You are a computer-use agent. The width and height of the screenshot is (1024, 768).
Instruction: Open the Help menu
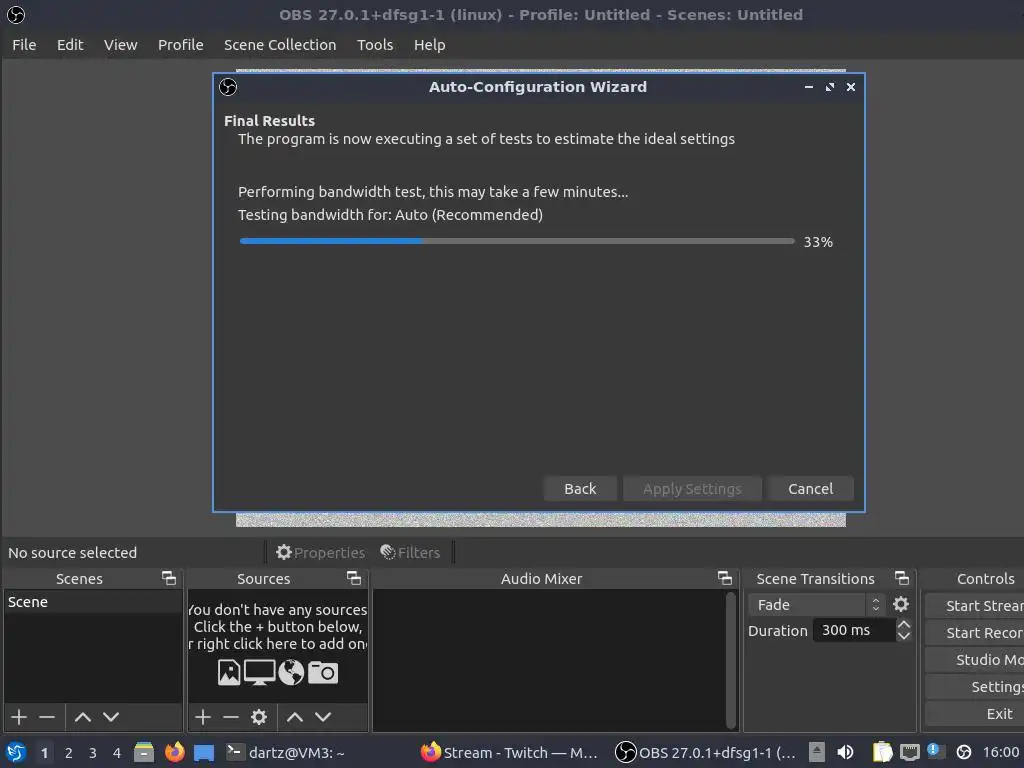430,45
